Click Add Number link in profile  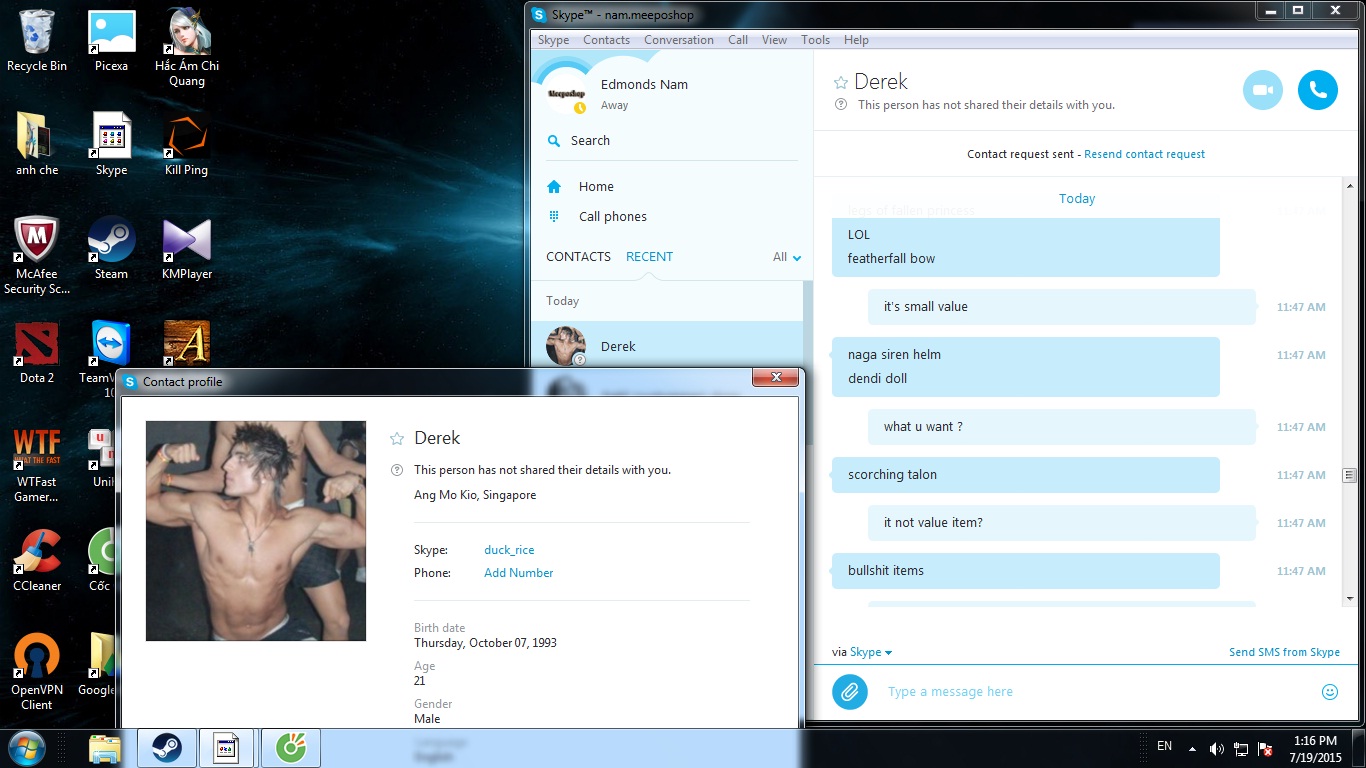click(x=518, y=573)
